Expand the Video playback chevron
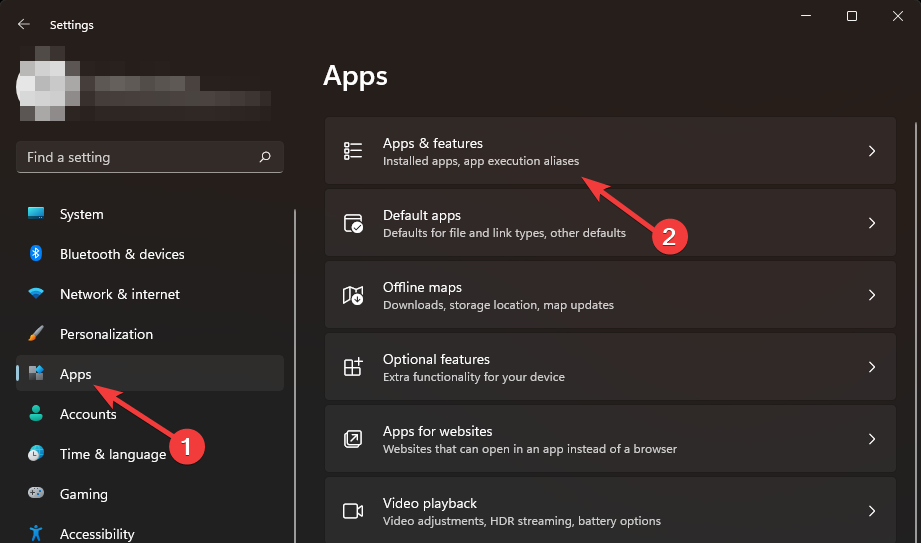The height and width of the screenshot is (543, 921). [x=872, y=511]
